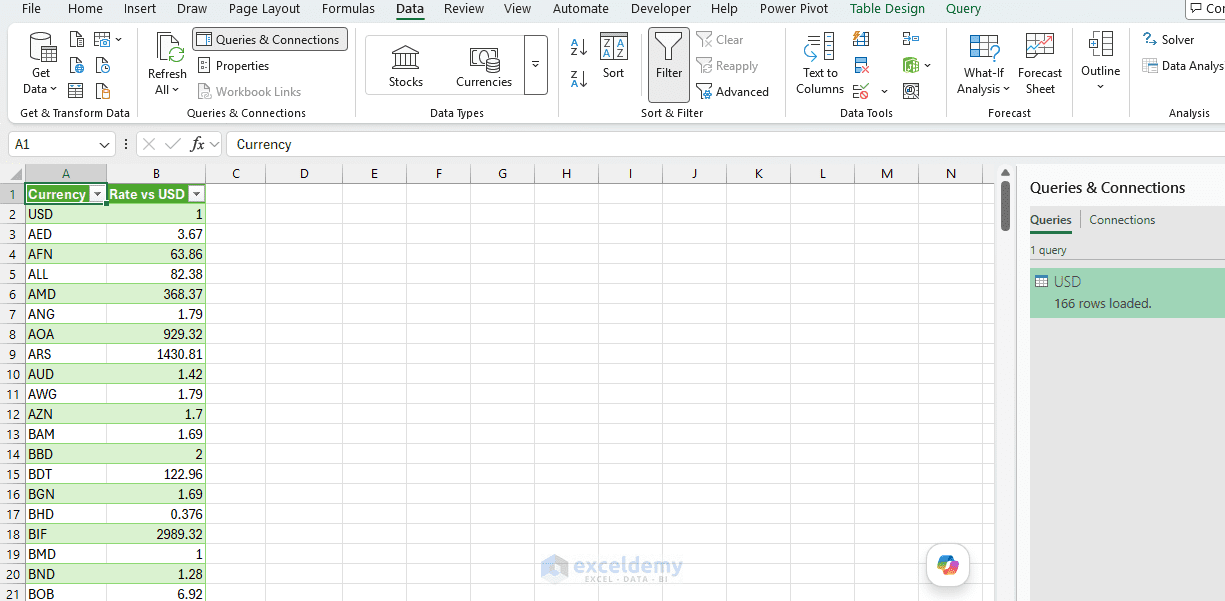Screen dimensions: 1225x601
Task: Click the green Data Model icon
Action: pyautogui.click(x=910, y=66)
